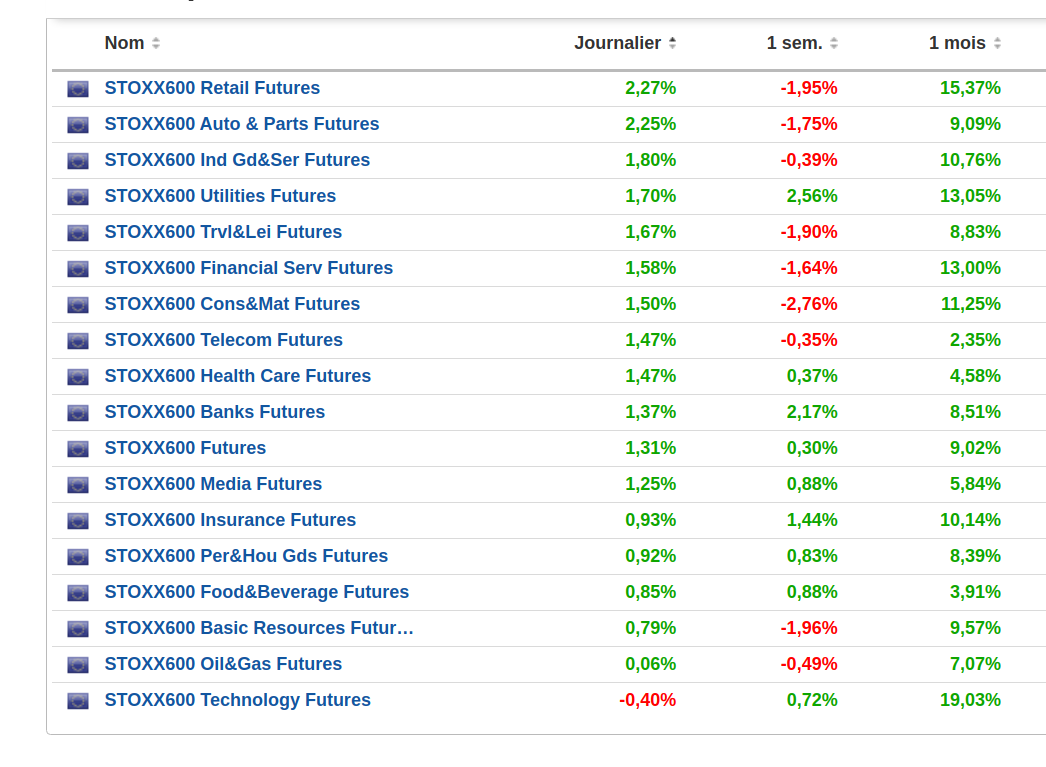Click the flag icon beside STOXX600 Technology Futures
The image size is (1046, 767).
coord(78,701)
